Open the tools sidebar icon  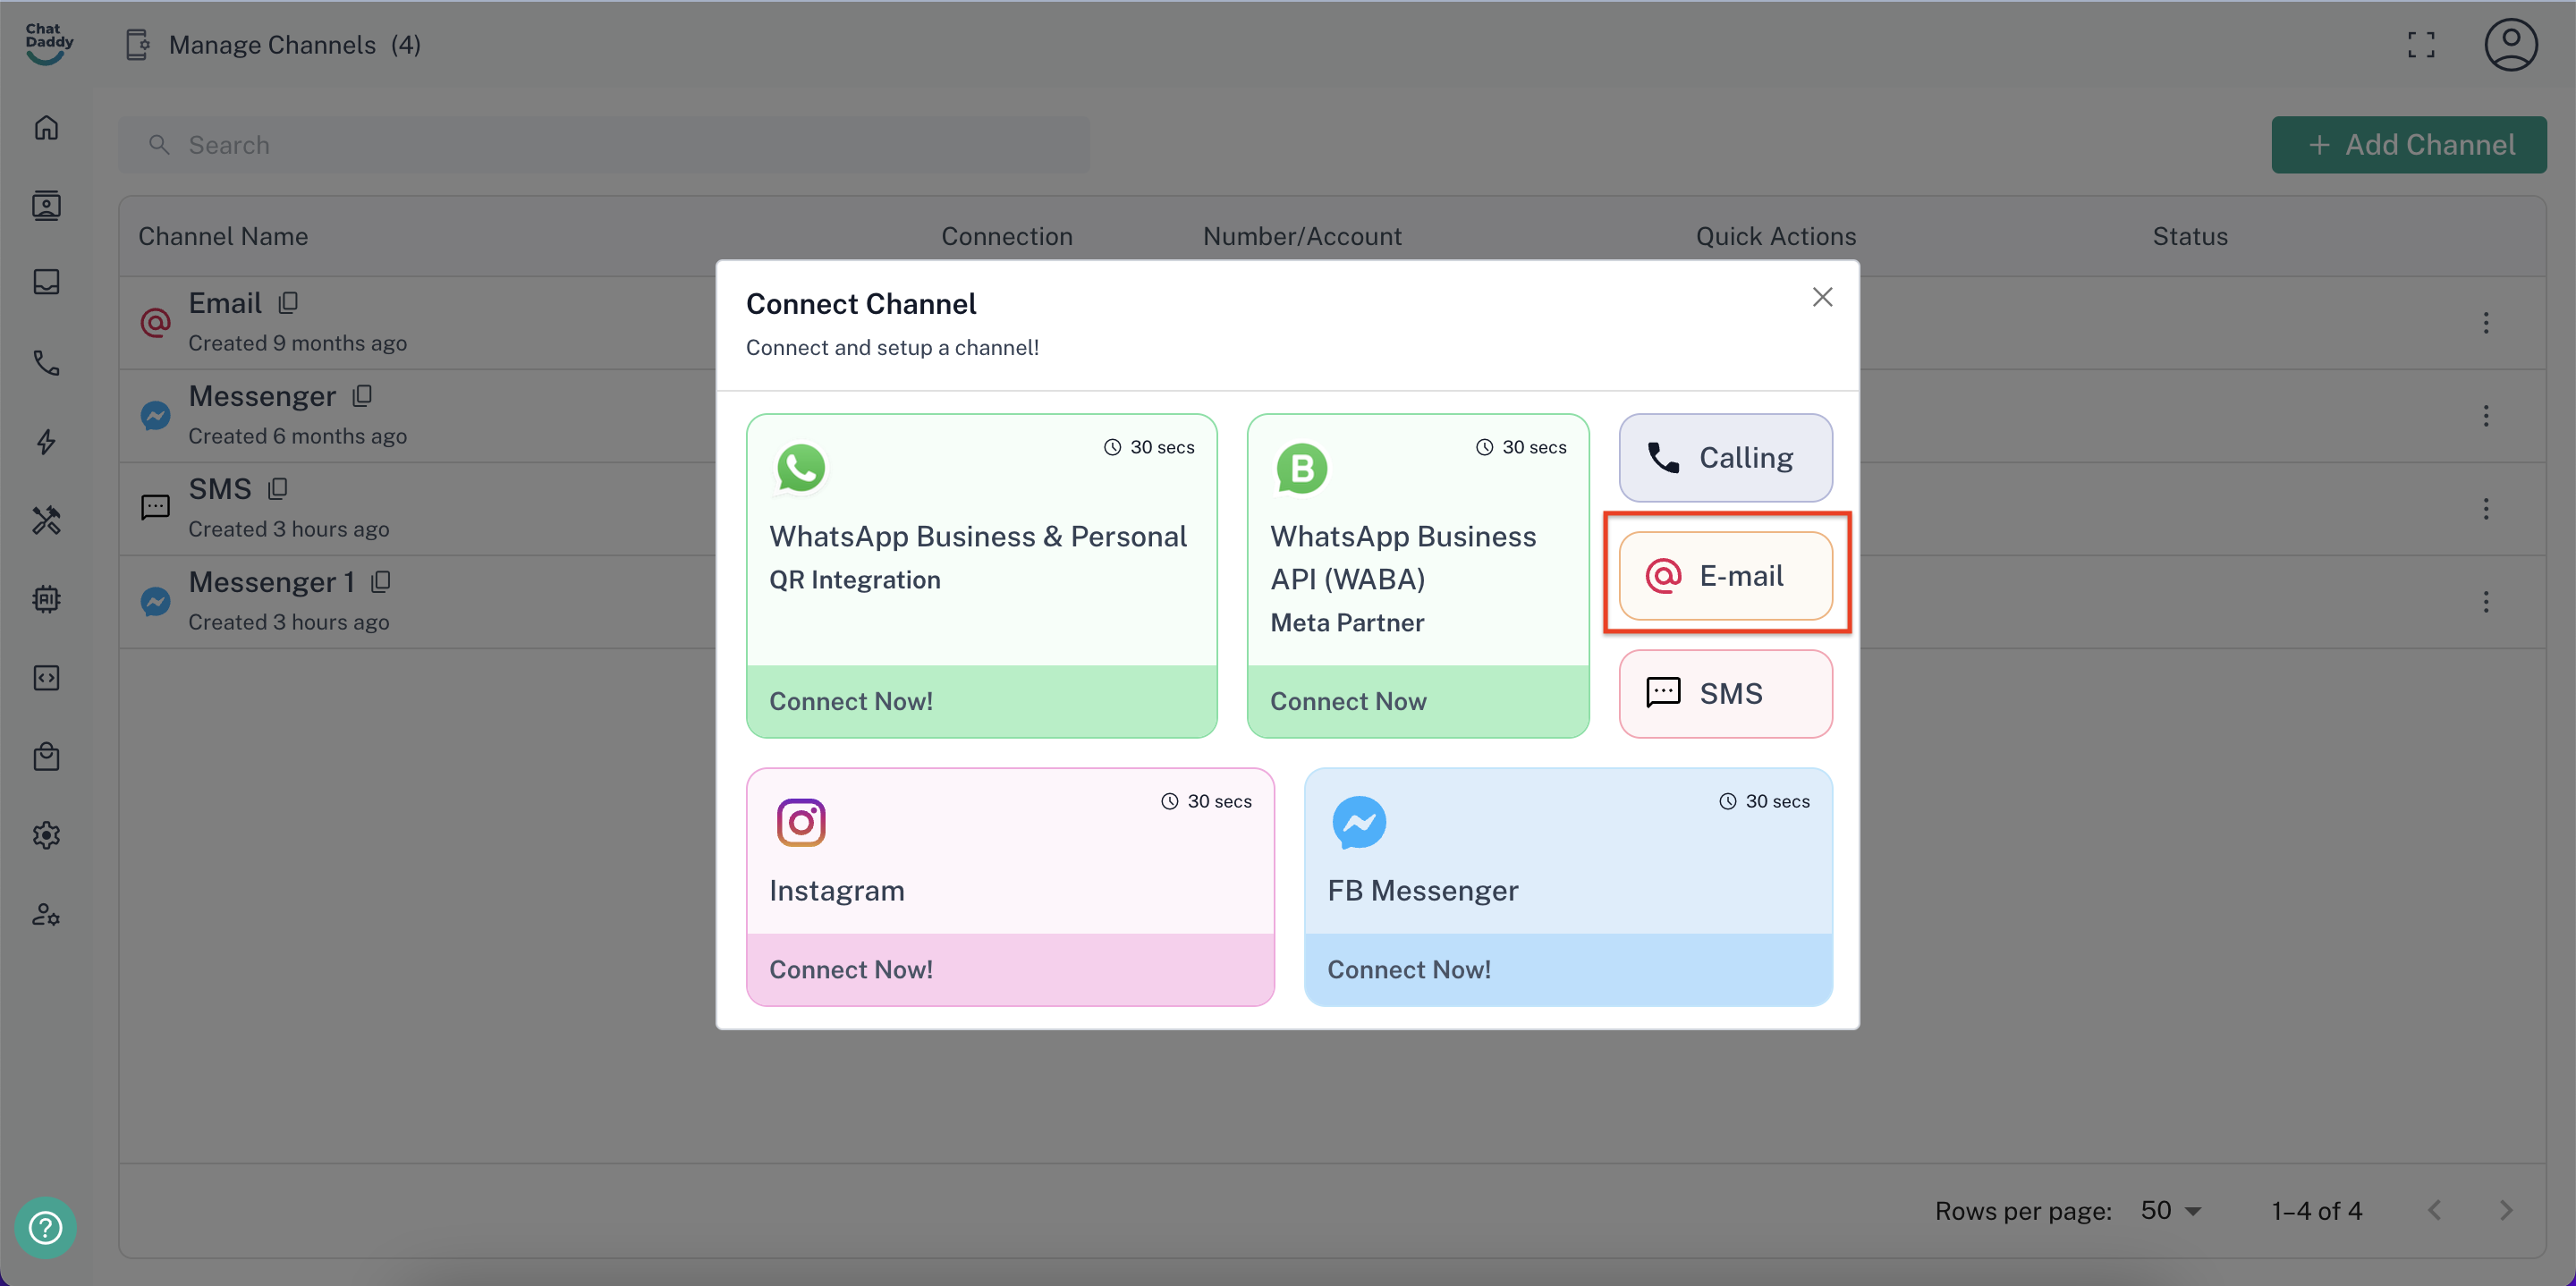(x=46, y=520)
